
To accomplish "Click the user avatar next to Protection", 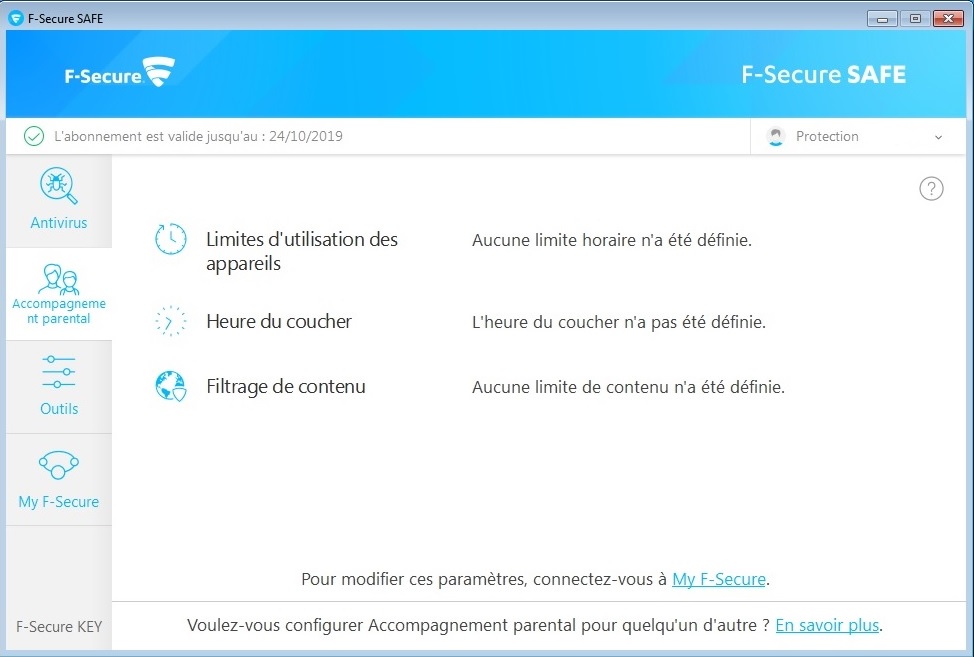I will point(775,136).
